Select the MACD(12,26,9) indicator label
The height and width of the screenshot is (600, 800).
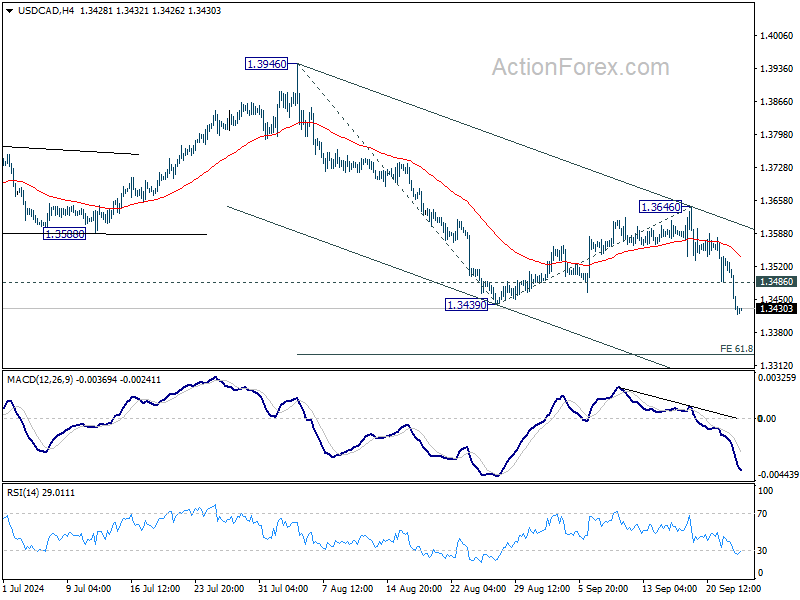(x=40, y=380)
